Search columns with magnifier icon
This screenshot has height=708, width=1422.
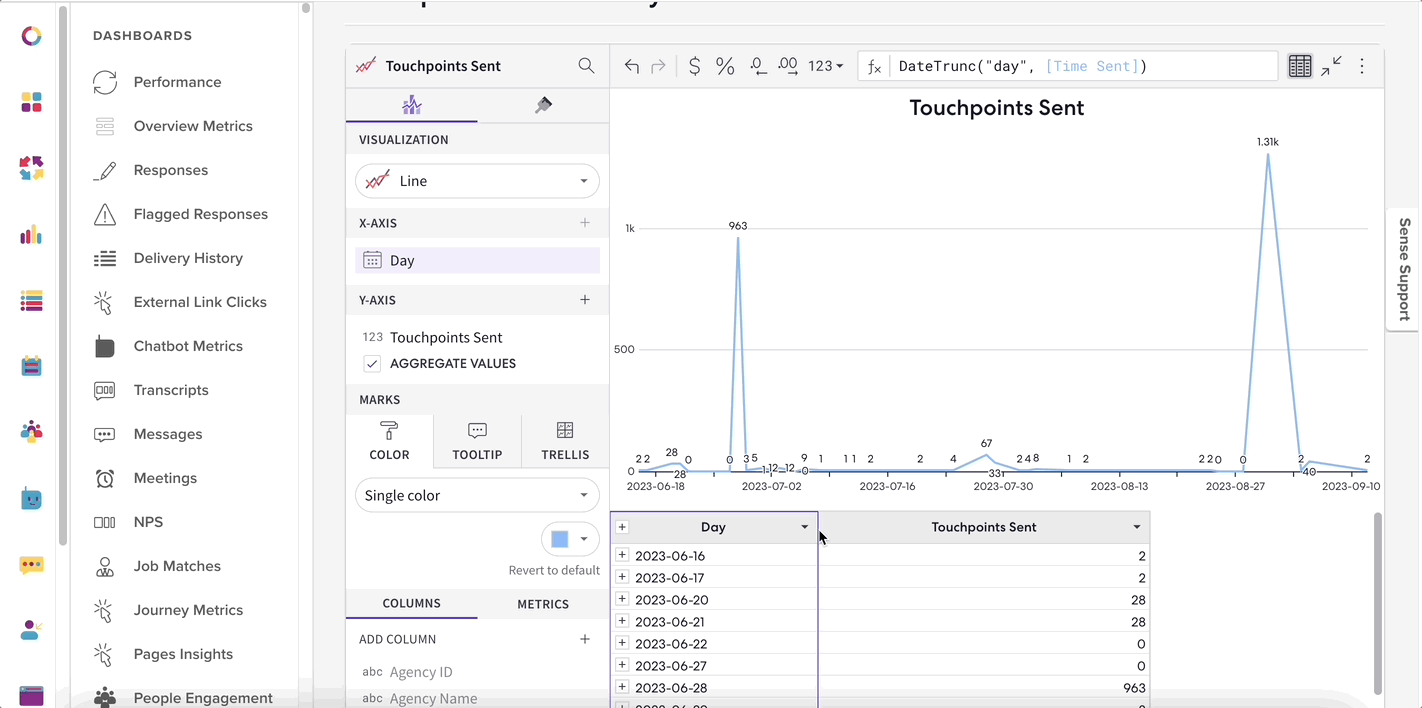tap(586, 65)
